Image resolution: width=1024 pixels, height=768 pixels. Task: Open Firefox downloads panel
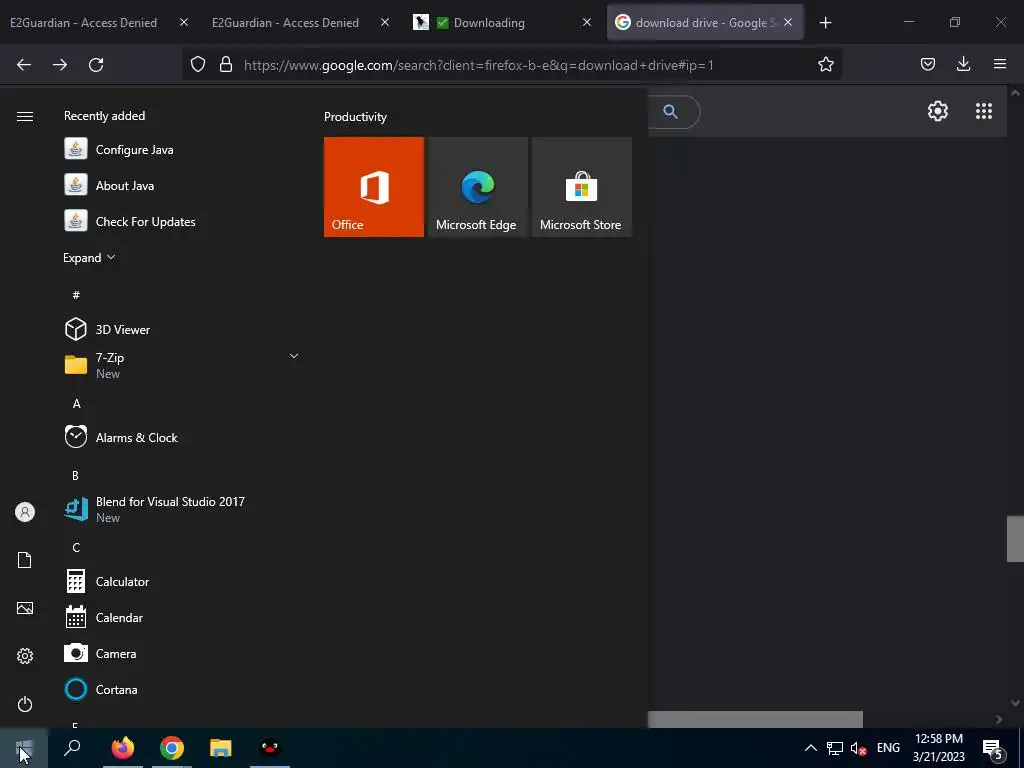click(963, 64)
